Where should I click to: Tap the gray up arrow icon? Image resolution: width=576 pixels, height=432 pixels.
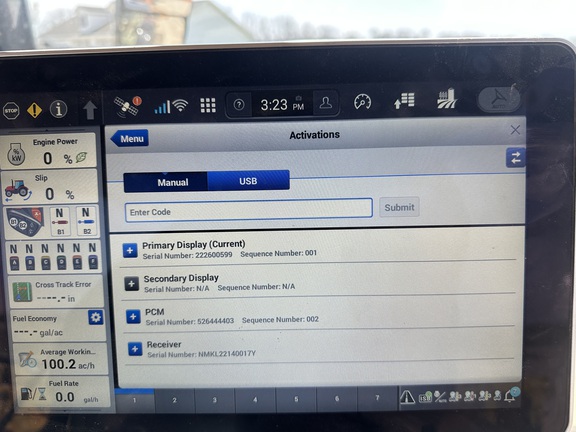pos(90,110)
